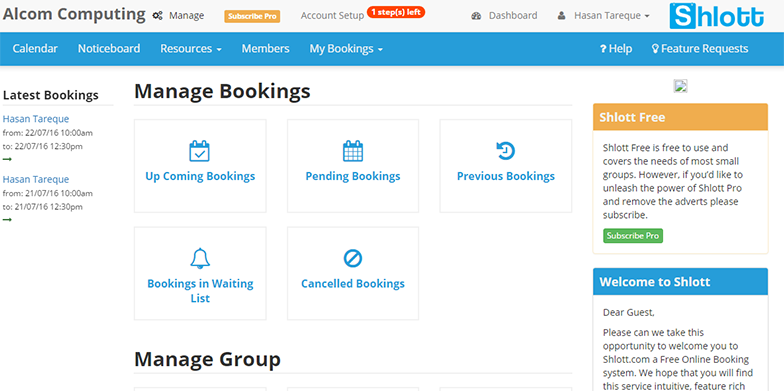Click the text 'from: 22/07/16 10:00am'
This screenshot has width=784, height=391.
point(48,133)
